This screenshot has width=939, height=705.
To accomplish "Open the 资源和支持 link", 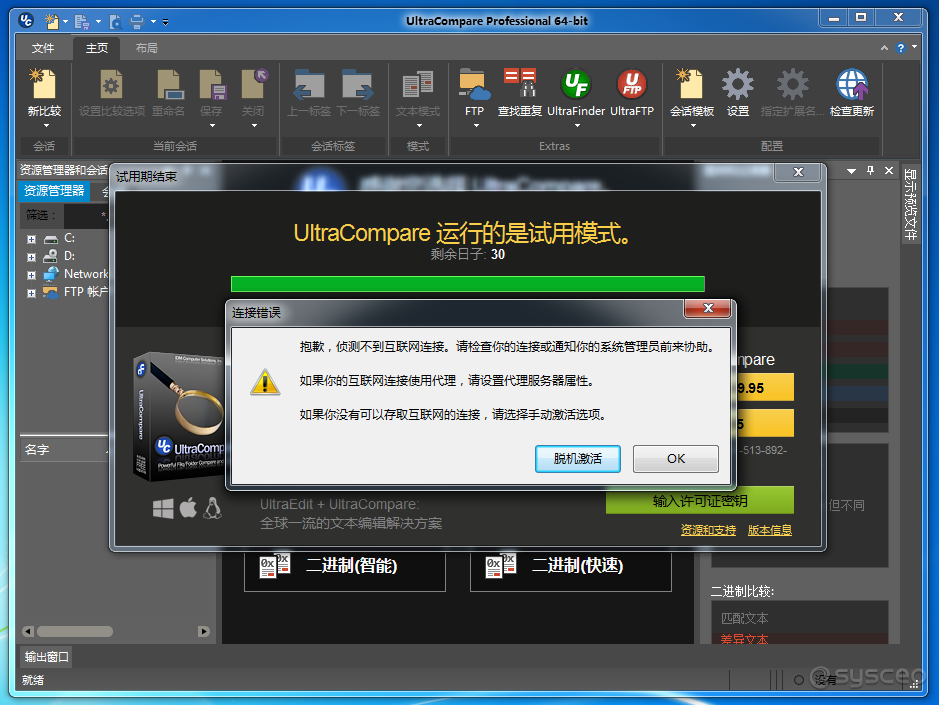I will pos(708,530).
